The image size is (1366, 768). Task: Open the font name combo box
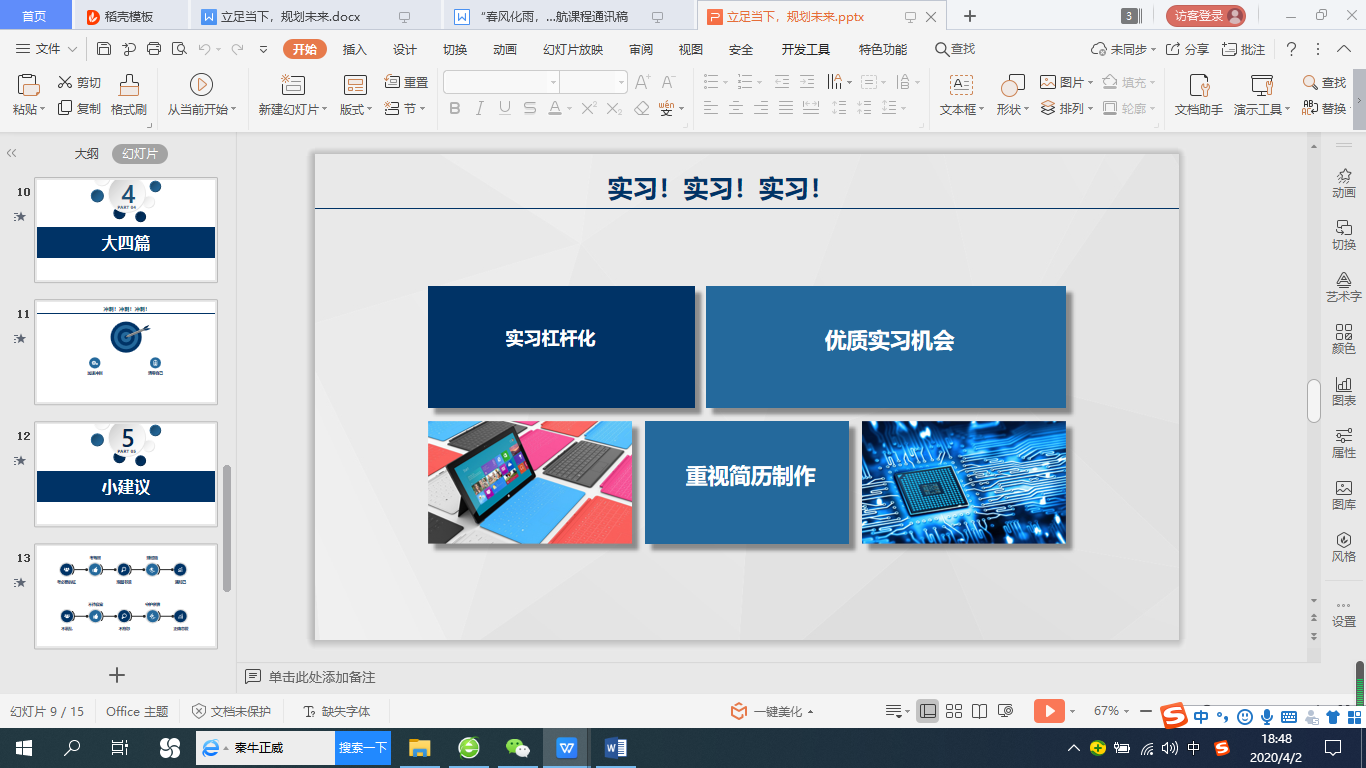[501, 82]
